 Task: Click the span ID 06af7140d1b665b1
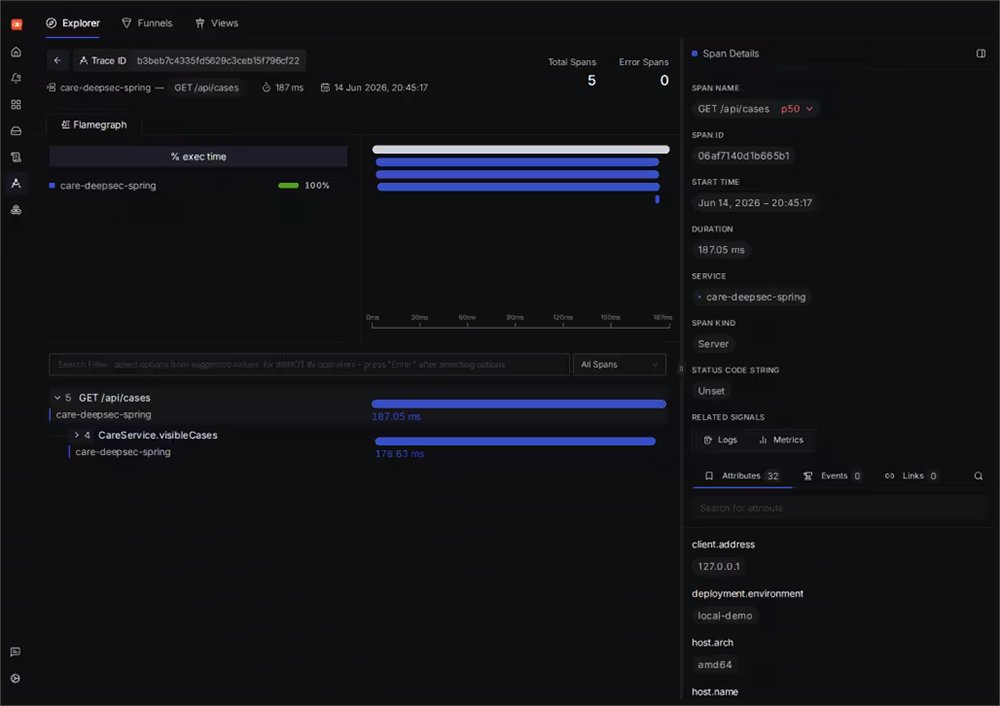(743, 156)
